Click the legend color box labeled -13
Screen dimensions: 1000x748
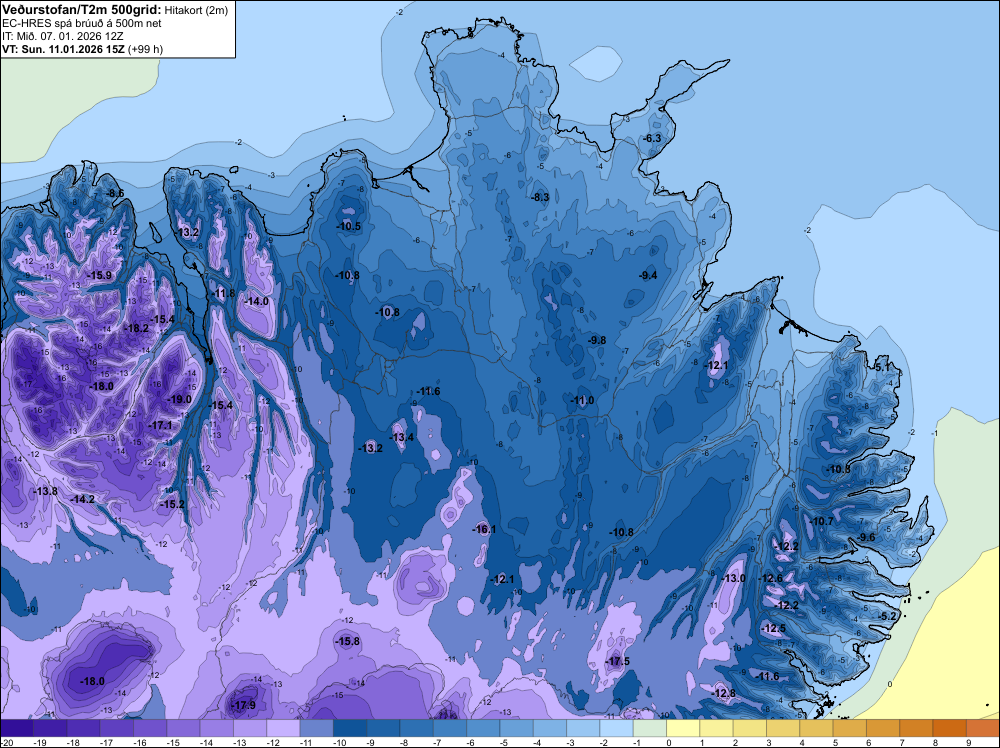250,728
